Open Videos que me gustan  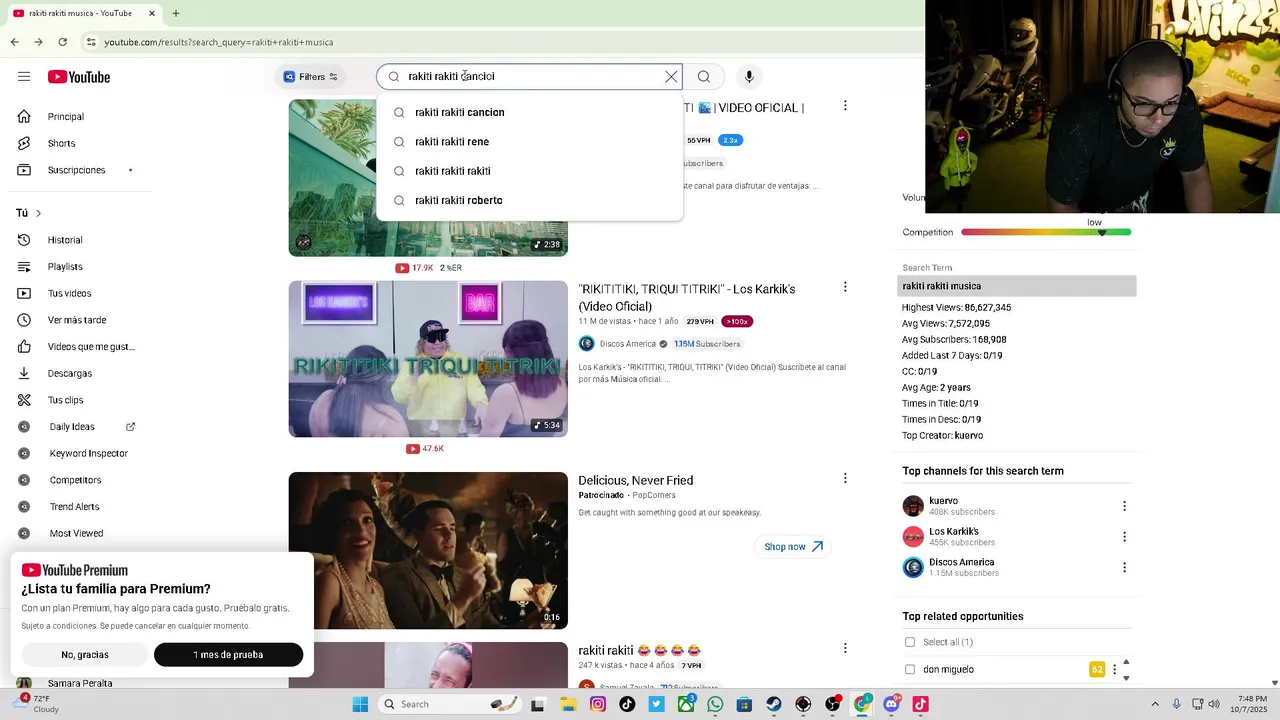[x=90, y=347]
